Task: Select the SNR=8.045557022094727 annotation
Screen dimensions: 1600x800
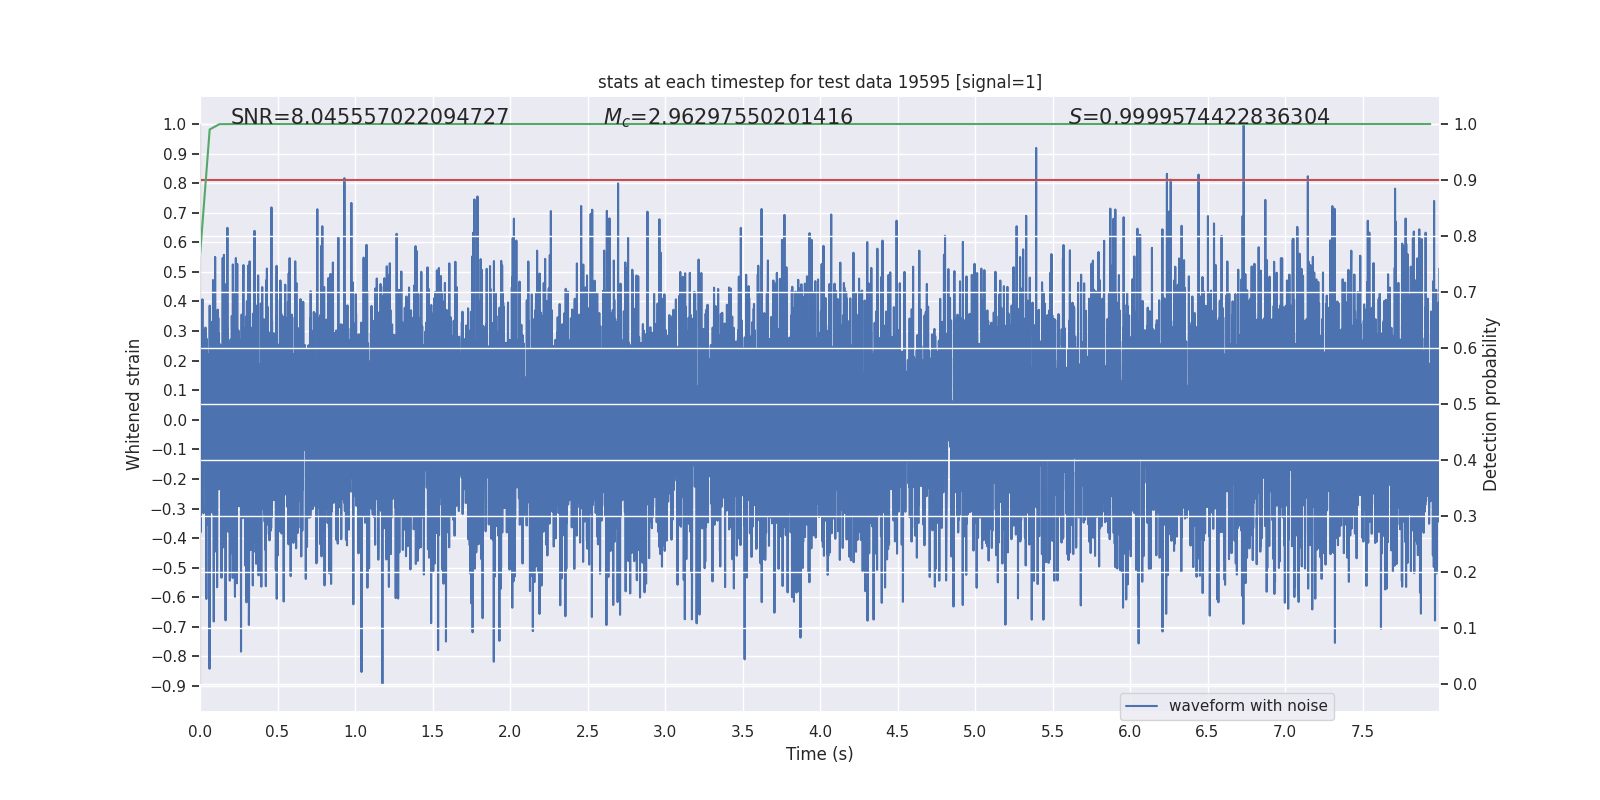Action: (x=370, y=117)
